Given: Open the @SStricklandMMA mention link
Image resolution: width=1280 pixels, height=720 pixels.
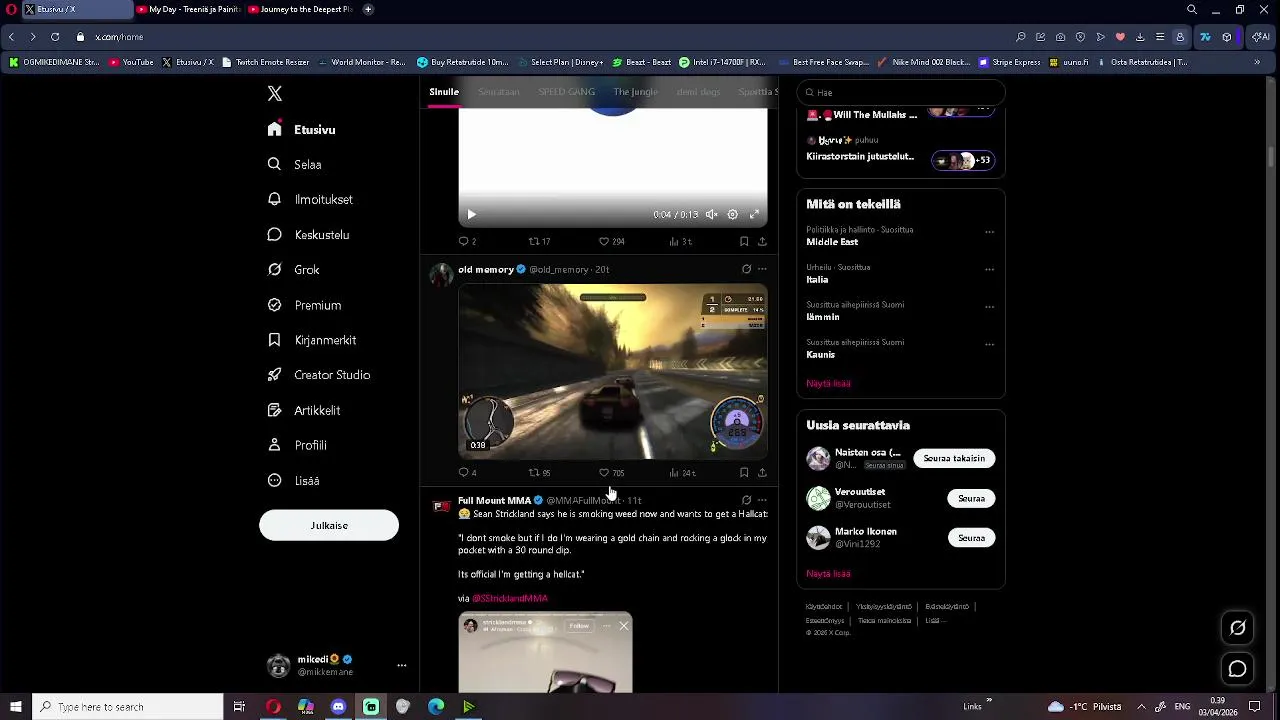Looking at the screenshot, I should click(x=510, y=598).
